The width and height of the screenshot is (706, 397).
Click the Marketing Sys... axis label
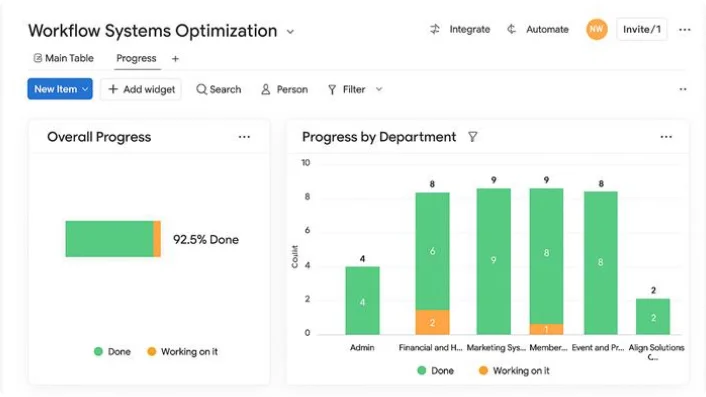(496, 347)
